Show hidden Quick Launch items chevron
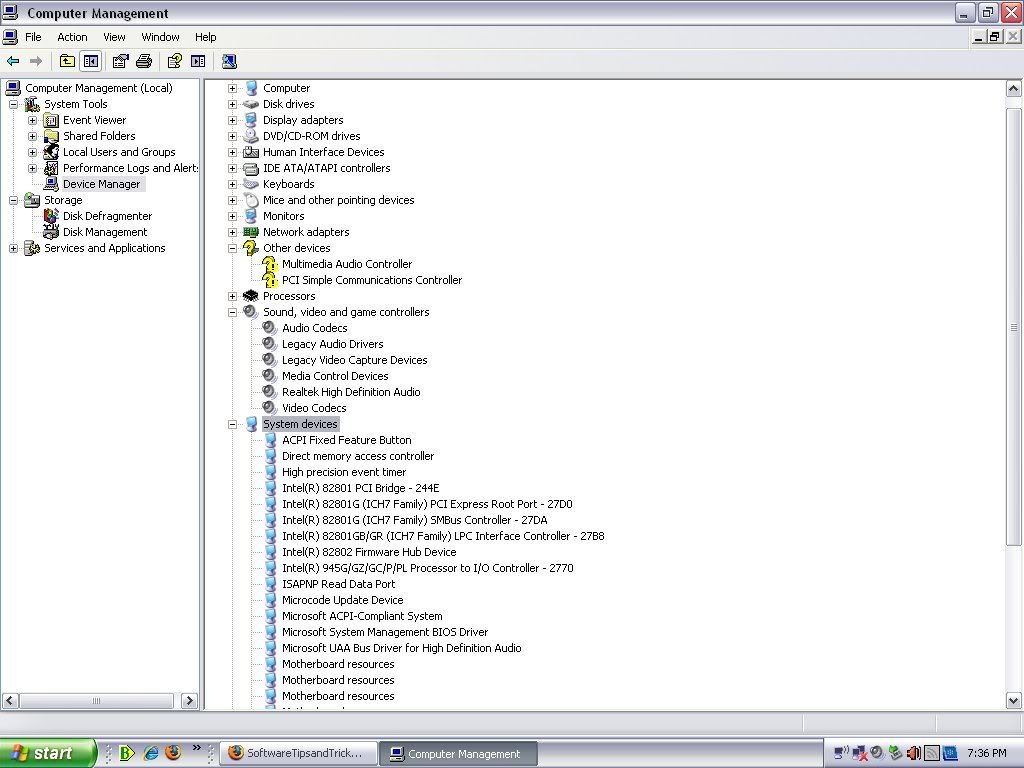This screenshot has width=1024, height=768. tap(196, 748)
